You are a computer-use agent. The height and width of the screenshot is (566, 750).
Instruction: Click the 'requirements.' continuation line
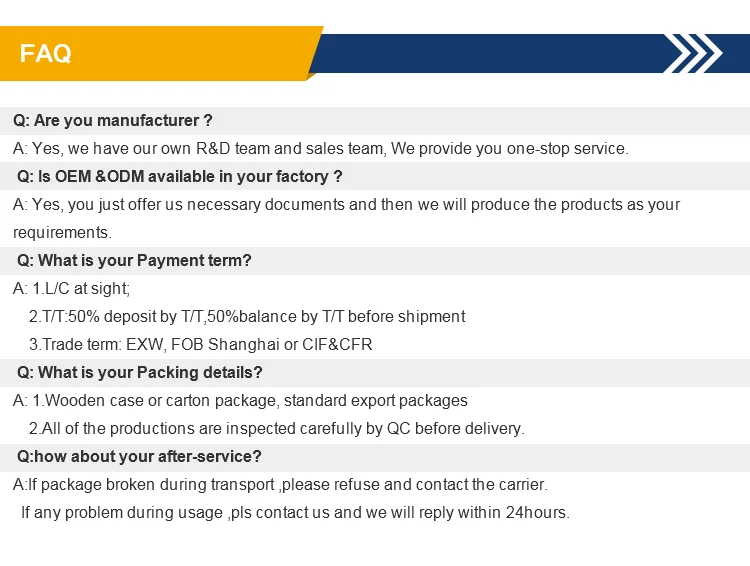[x=62, y=233]
